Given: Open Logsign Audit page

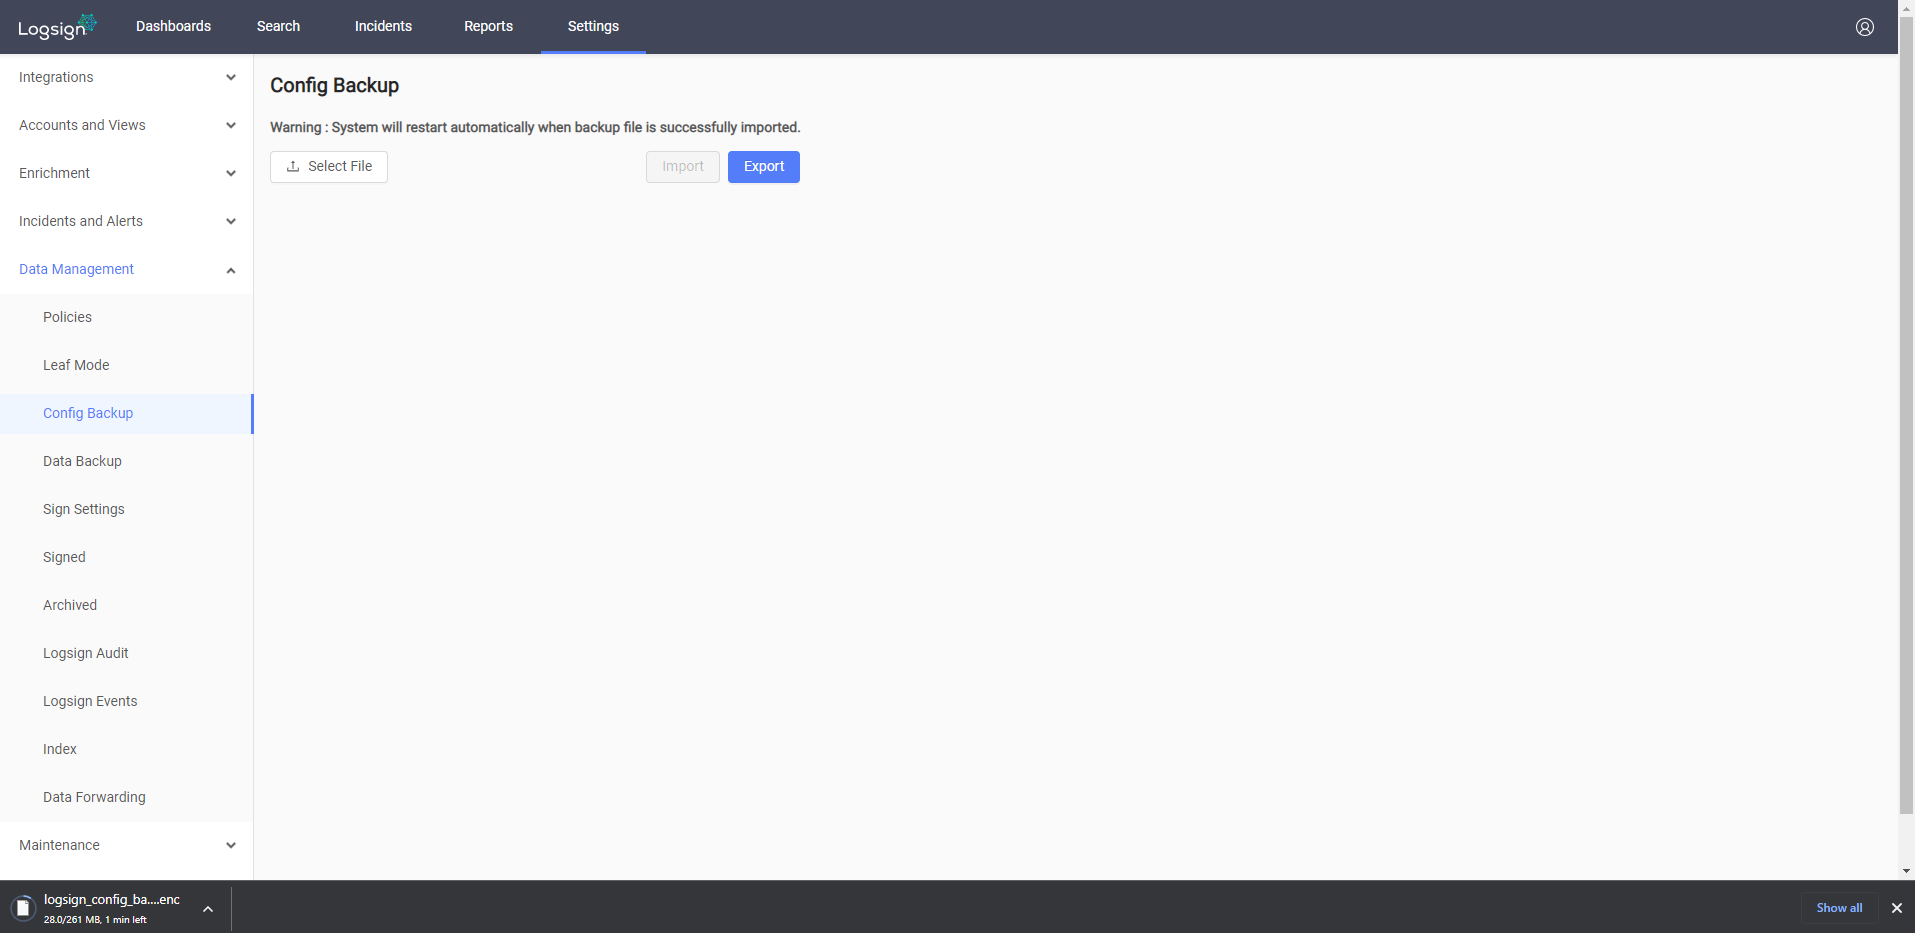Looking at the screenshot, I should tap(126, 653).
